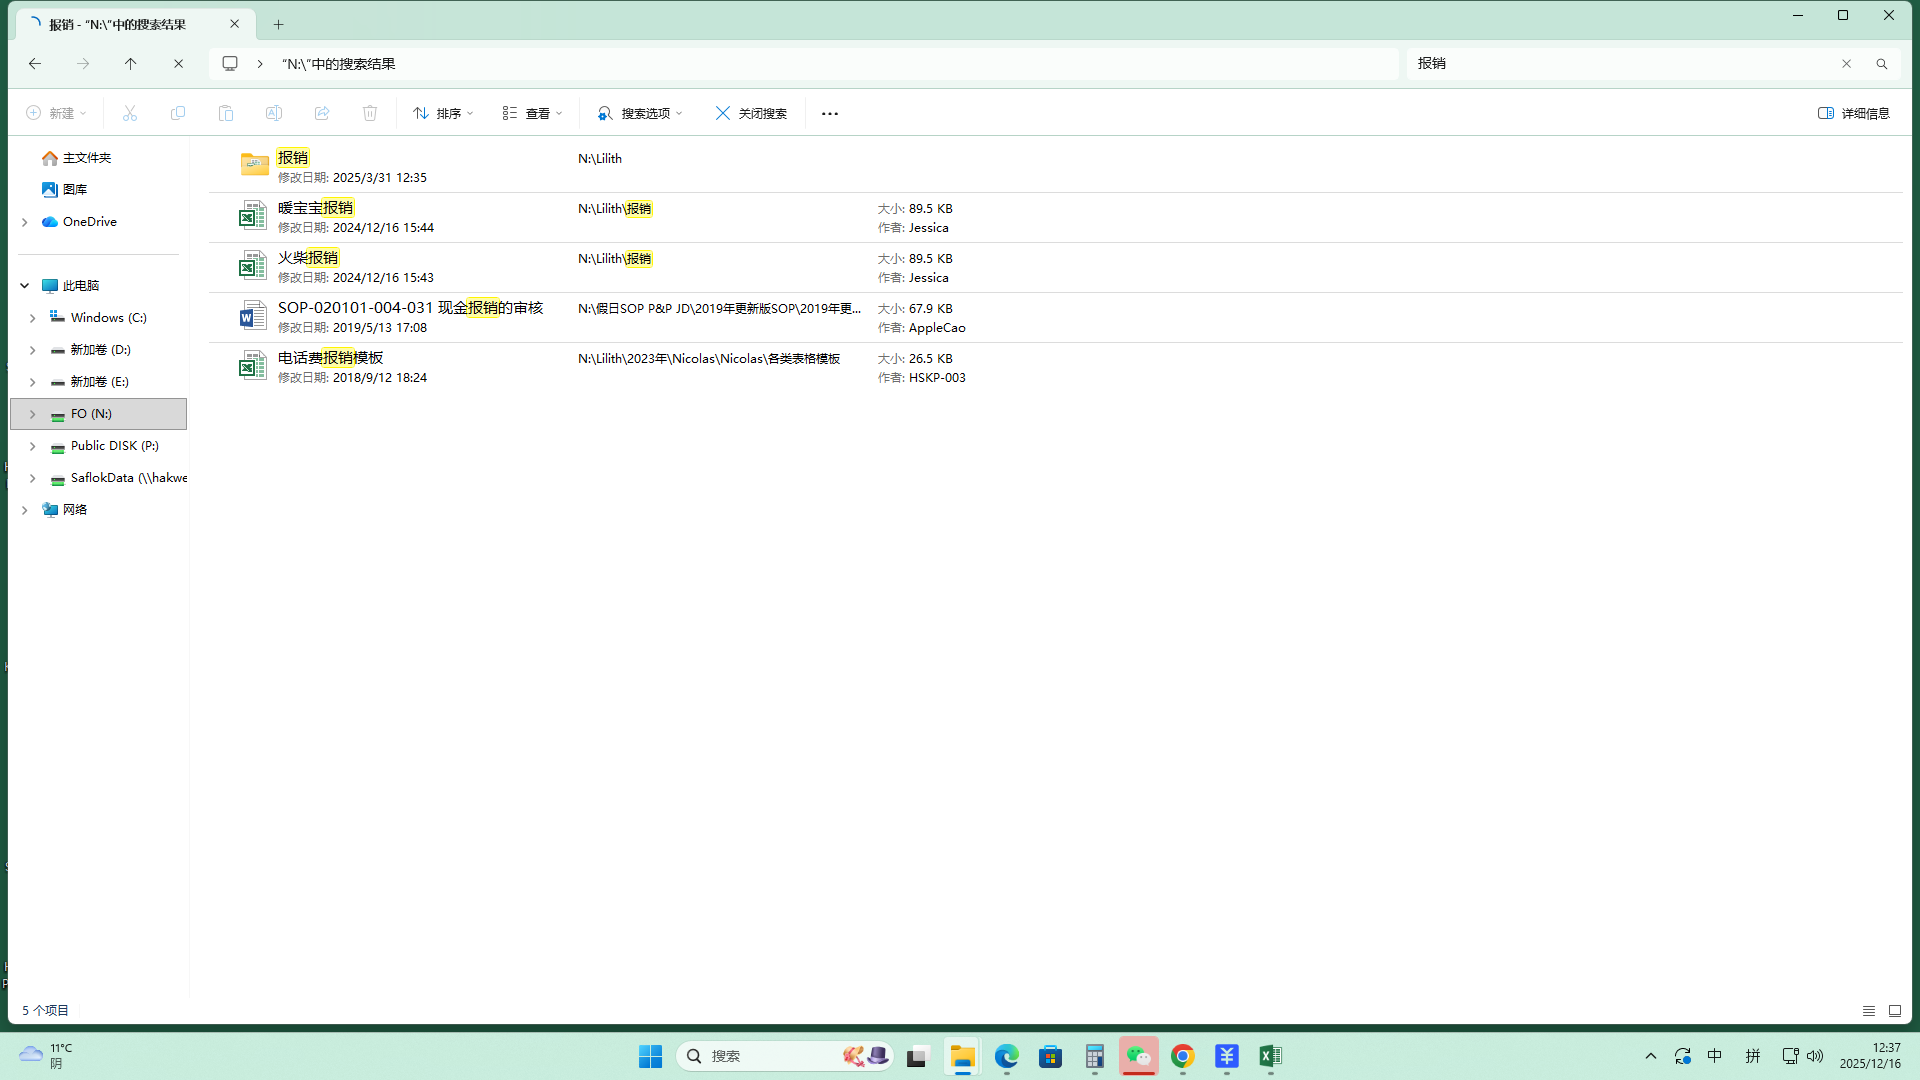Open the 搜索选项 dropdown
The width and height of the screenshot is (1920, 1080).
[640, 114]
